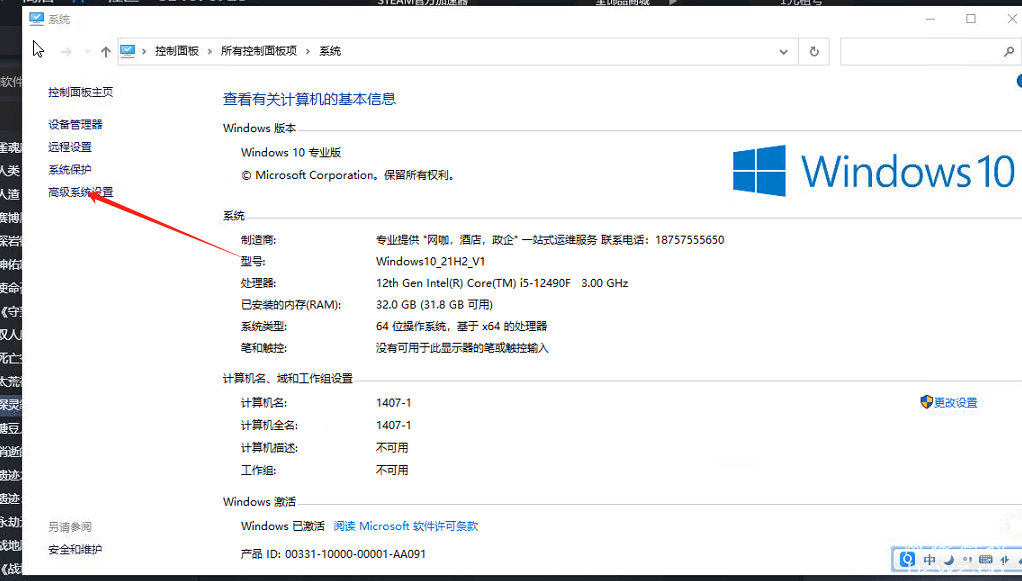The width and height of the screenshot is (1022, 581).
Task: Select the RAM value 32.0 GB
Action: click(x=434, y=305)
